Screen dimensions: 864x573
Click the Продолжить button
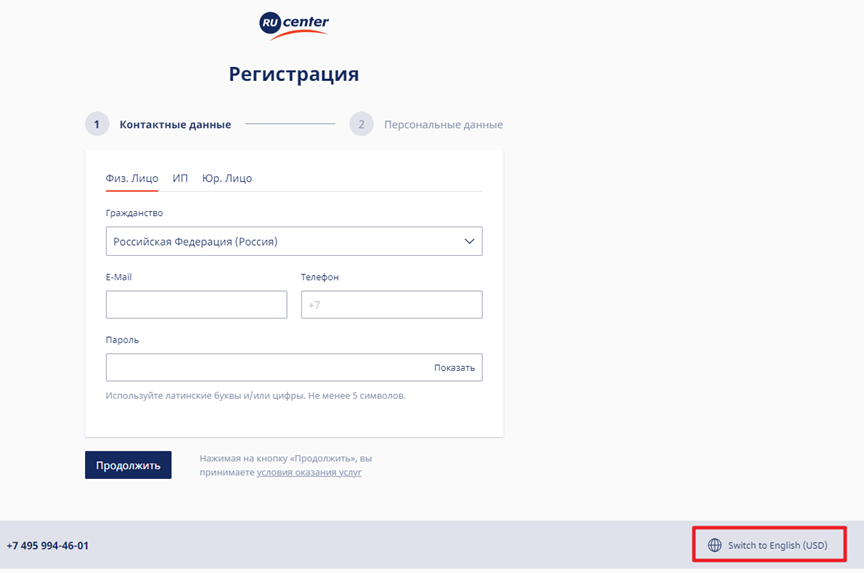[x=128, y=465]
